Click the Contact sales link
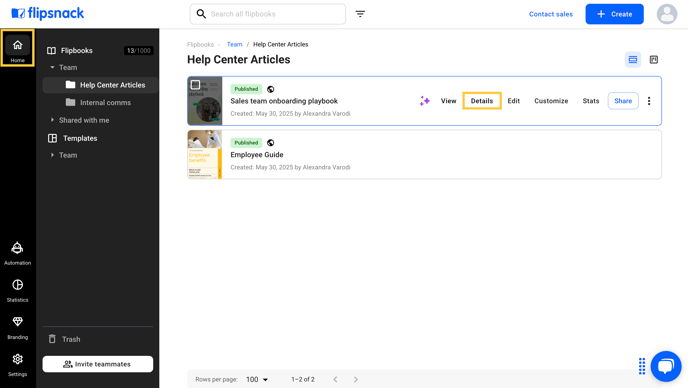The width and height of the screenshot is (688, 388). tap(551, 14)
